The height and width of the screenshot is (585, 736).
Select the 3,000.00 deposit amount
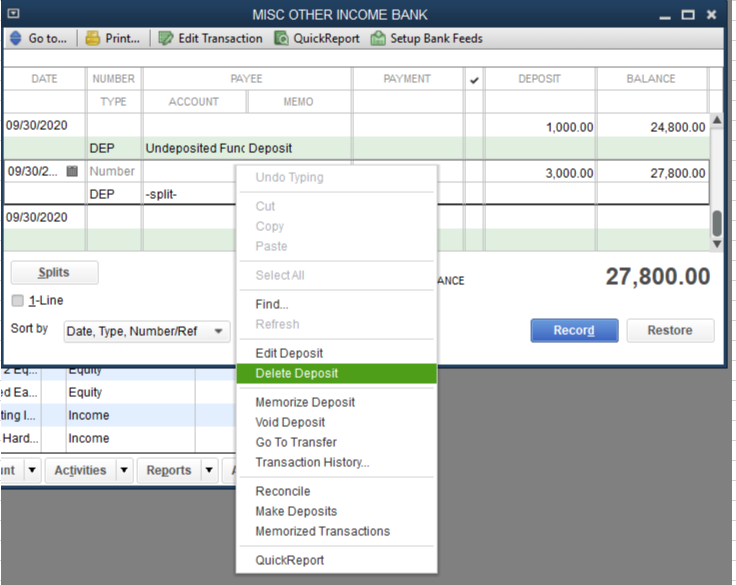click(x=569, y=173)
